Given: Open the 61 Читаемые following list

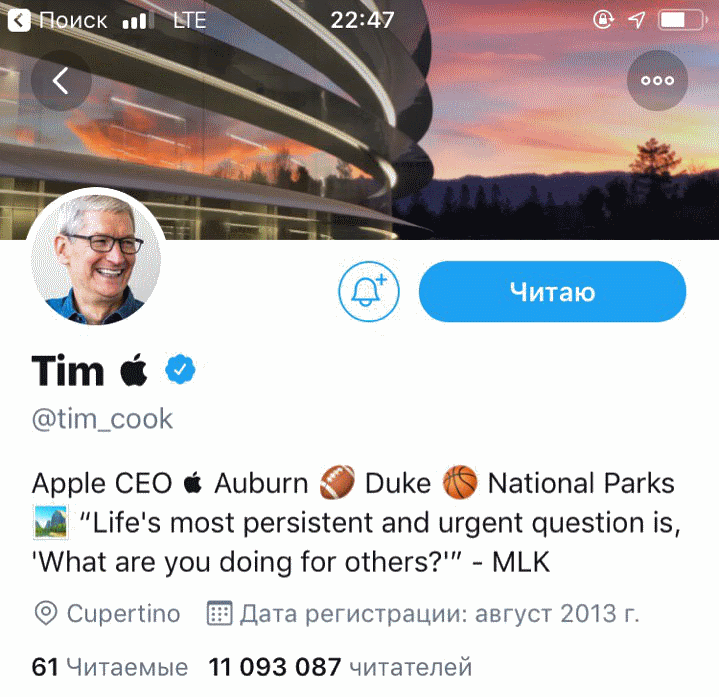Looking at the screenshot, I should tap(110, 666).
